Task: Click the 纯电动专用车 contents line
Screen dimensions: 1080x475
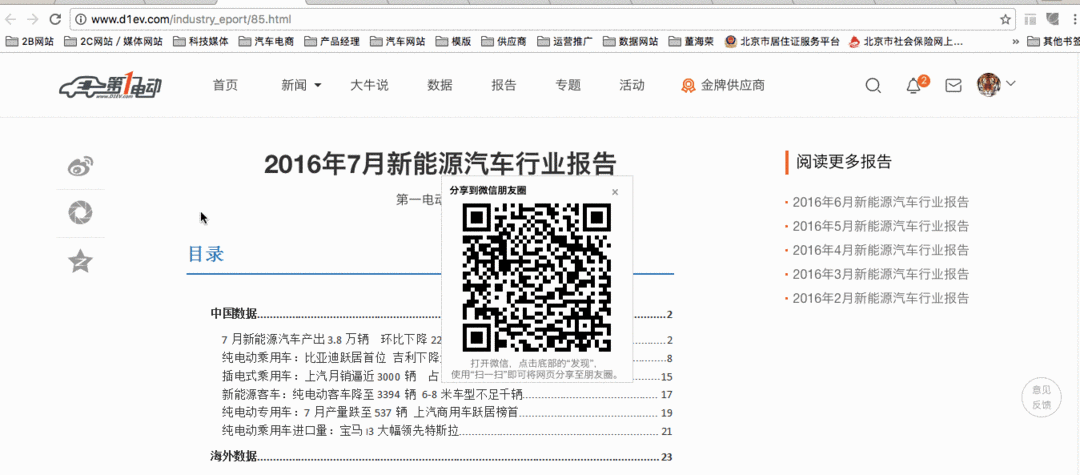Action: [x=447, y=412]
